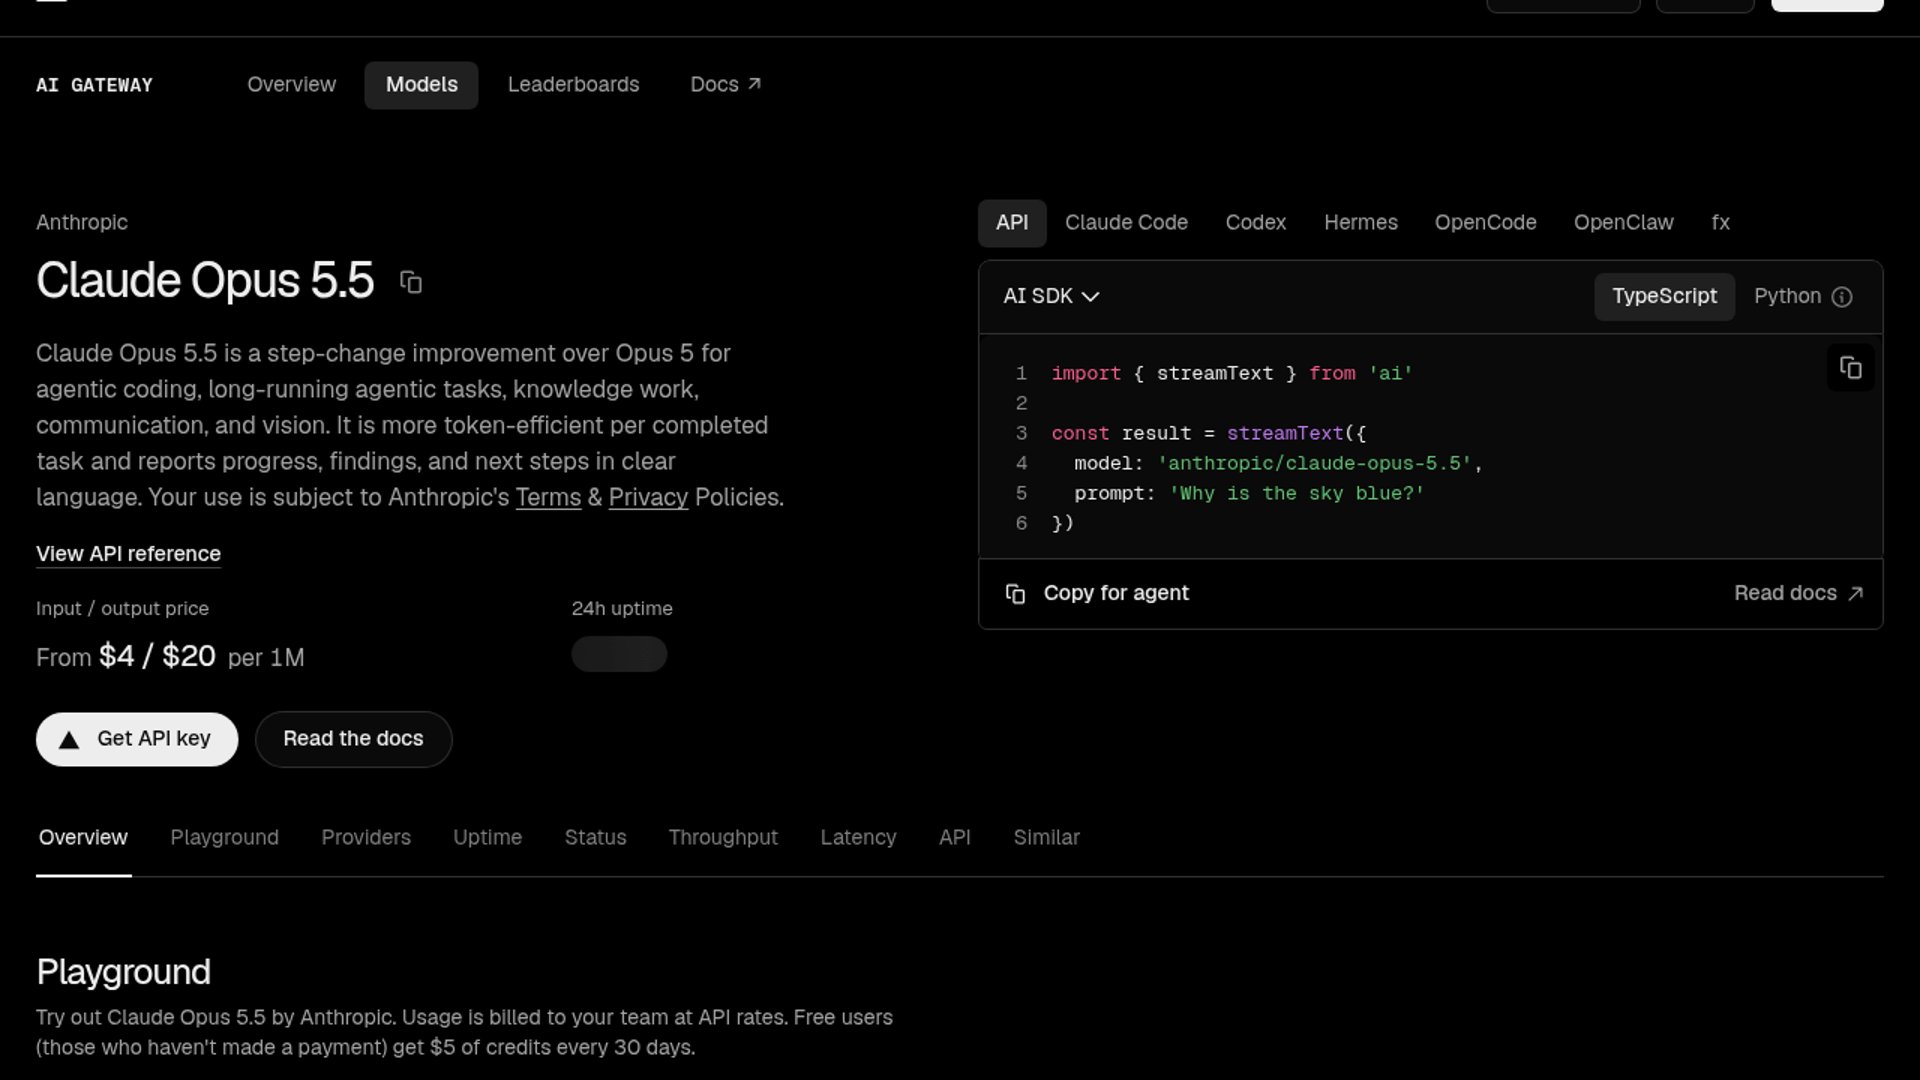Click the Playground section heading
Screen dimensions: 1920x1080
click(x=123, y=972)
